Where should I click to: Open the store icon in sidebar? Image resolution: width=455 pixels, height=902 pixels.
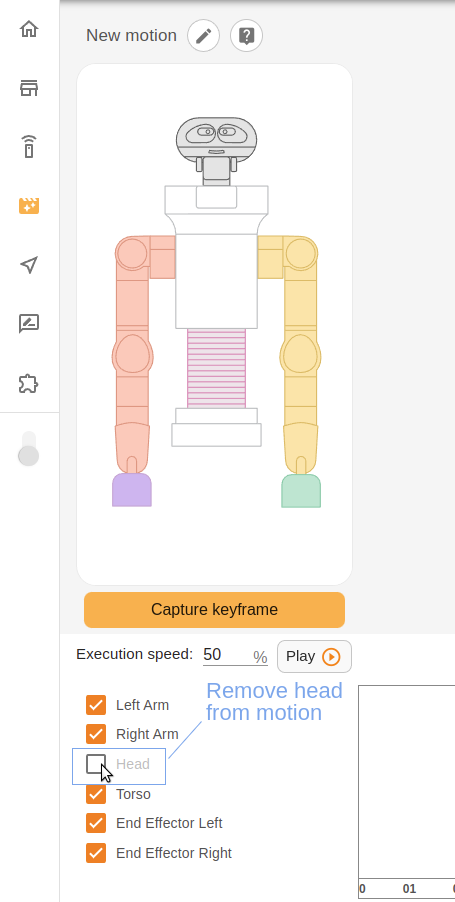(x=29, y=88)
